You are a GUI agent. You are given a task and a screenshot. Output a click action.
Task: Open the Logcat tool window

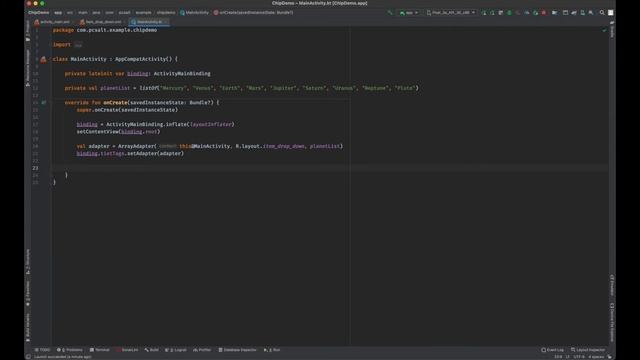176,350
